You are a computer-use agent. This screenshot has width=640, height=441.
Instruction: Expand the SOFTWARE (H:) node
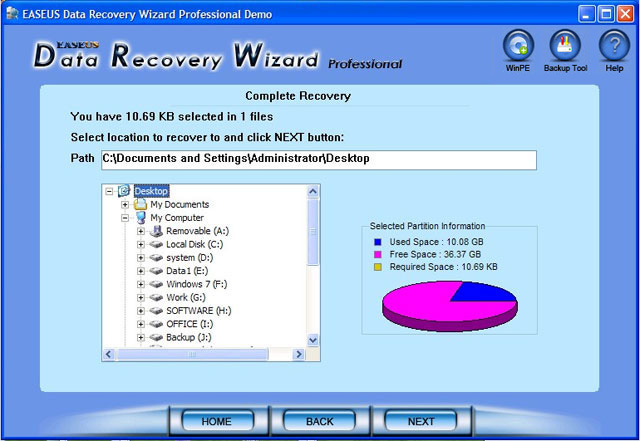point(141,311)
